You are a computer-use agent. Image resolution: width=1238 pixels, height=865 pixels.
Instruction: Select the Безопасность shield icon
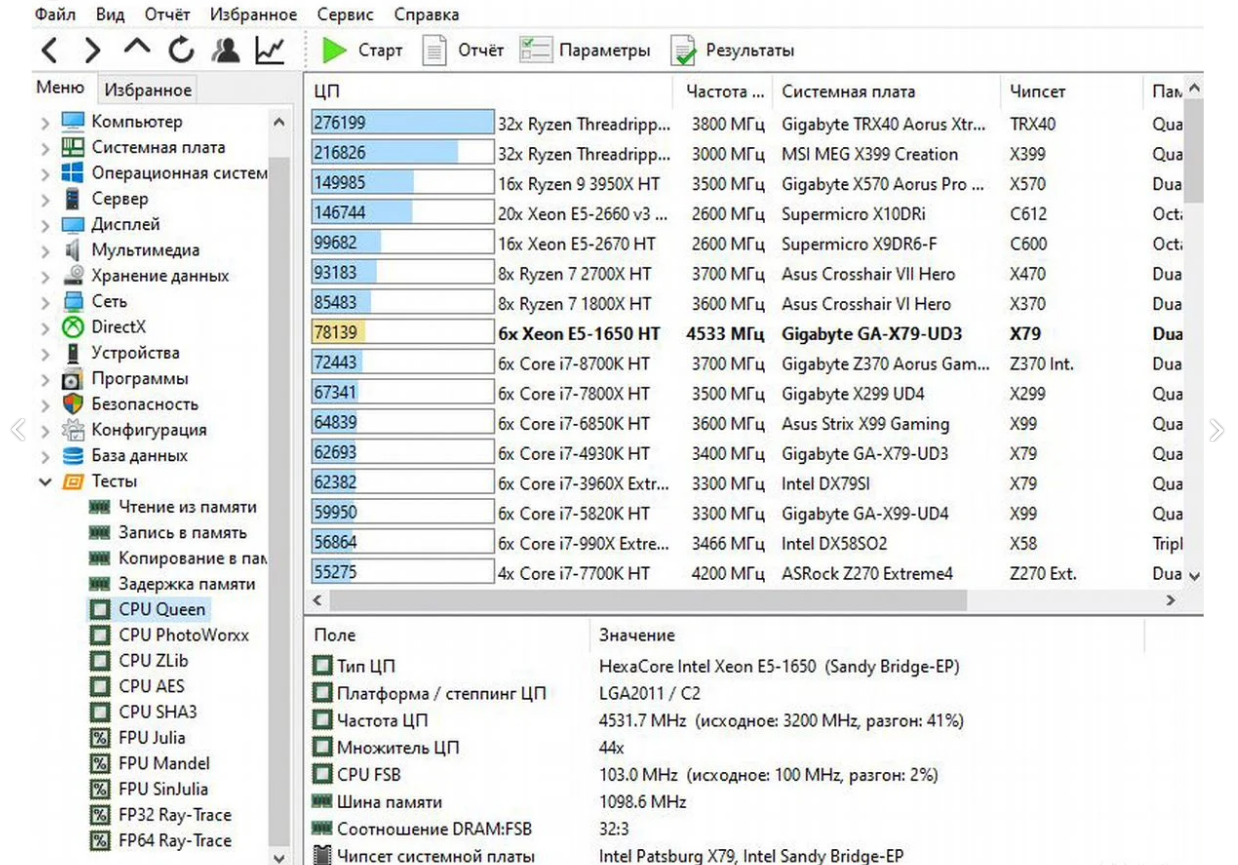pyautogui.click(x=73, y=404)
